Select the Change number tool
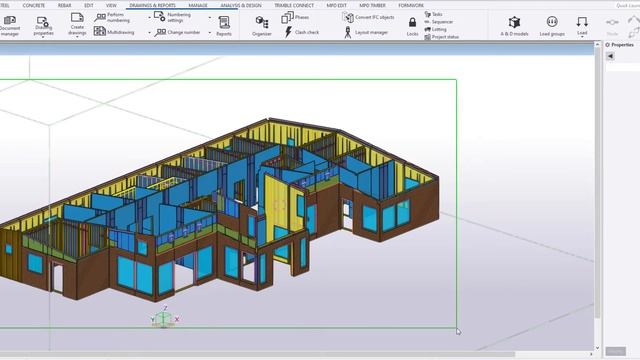The height and width of the screenshot is (360, 640). click(177, 32)
